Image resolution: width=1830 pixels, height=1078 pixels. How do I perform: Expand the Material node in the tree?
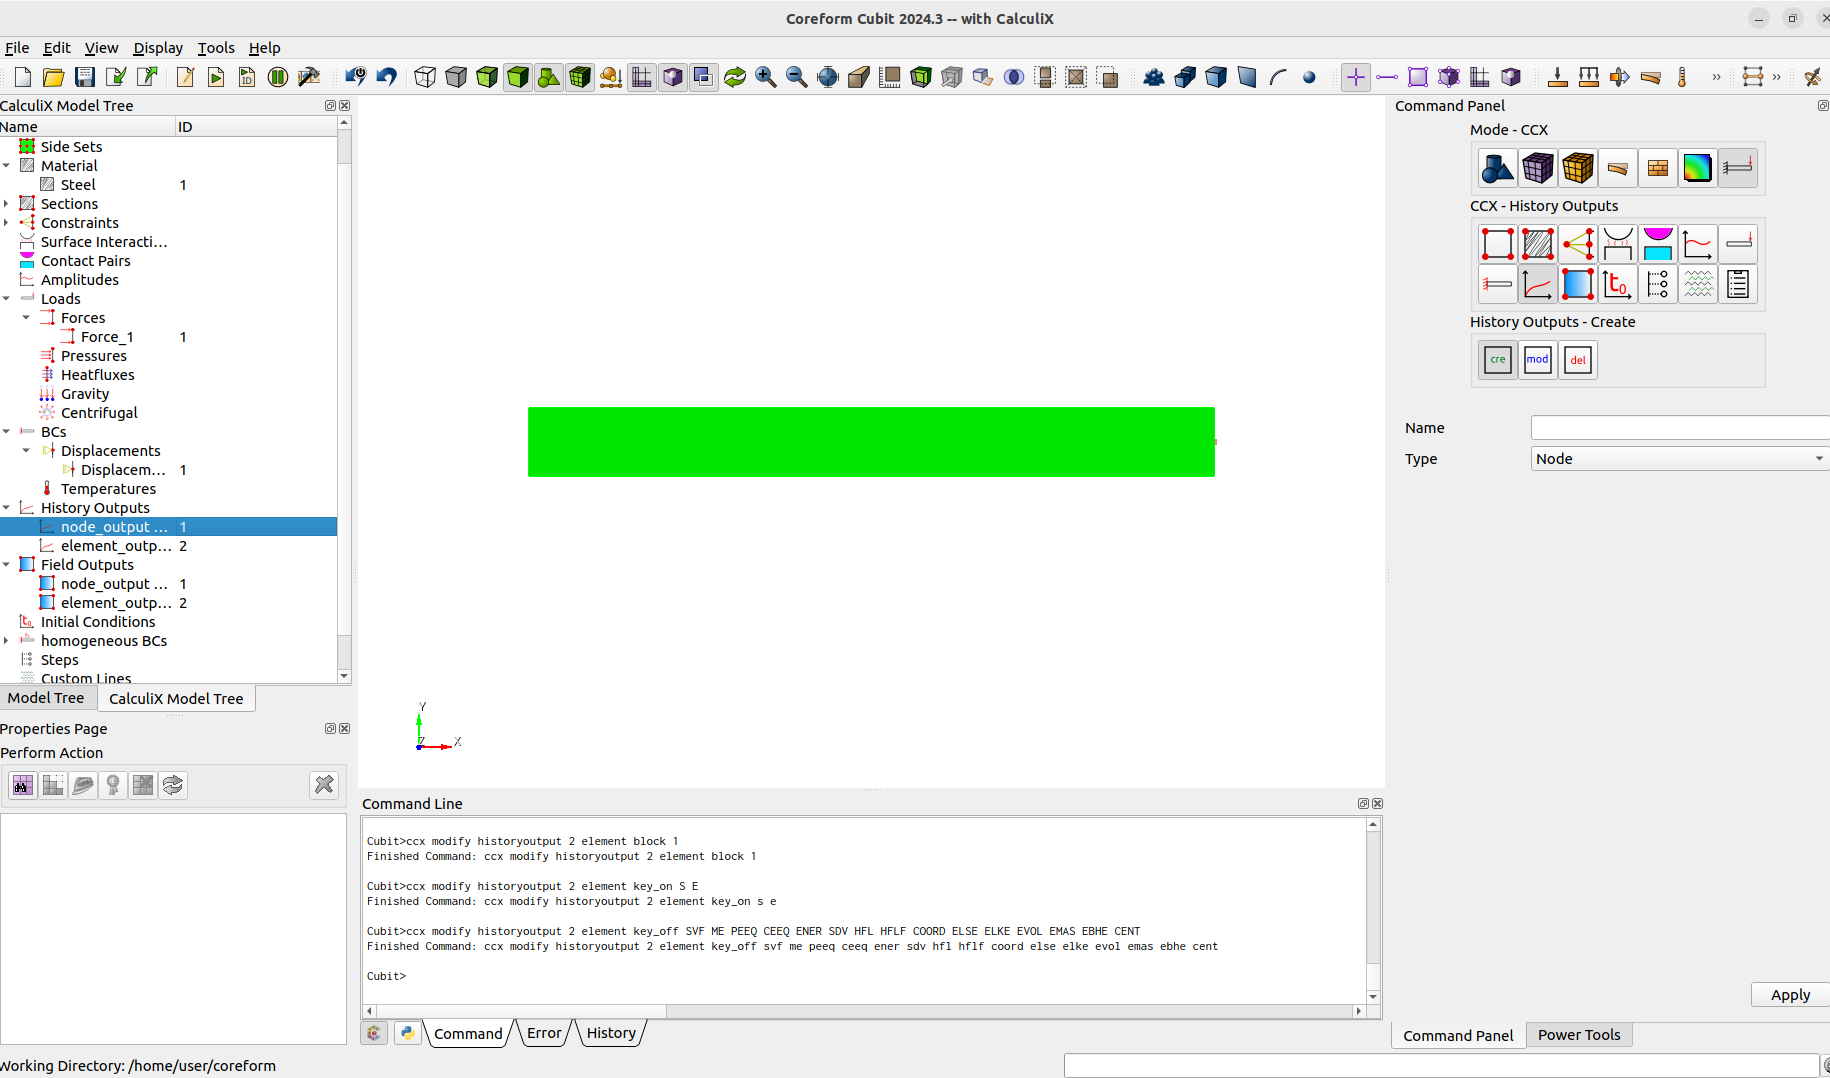pos(8,165)
